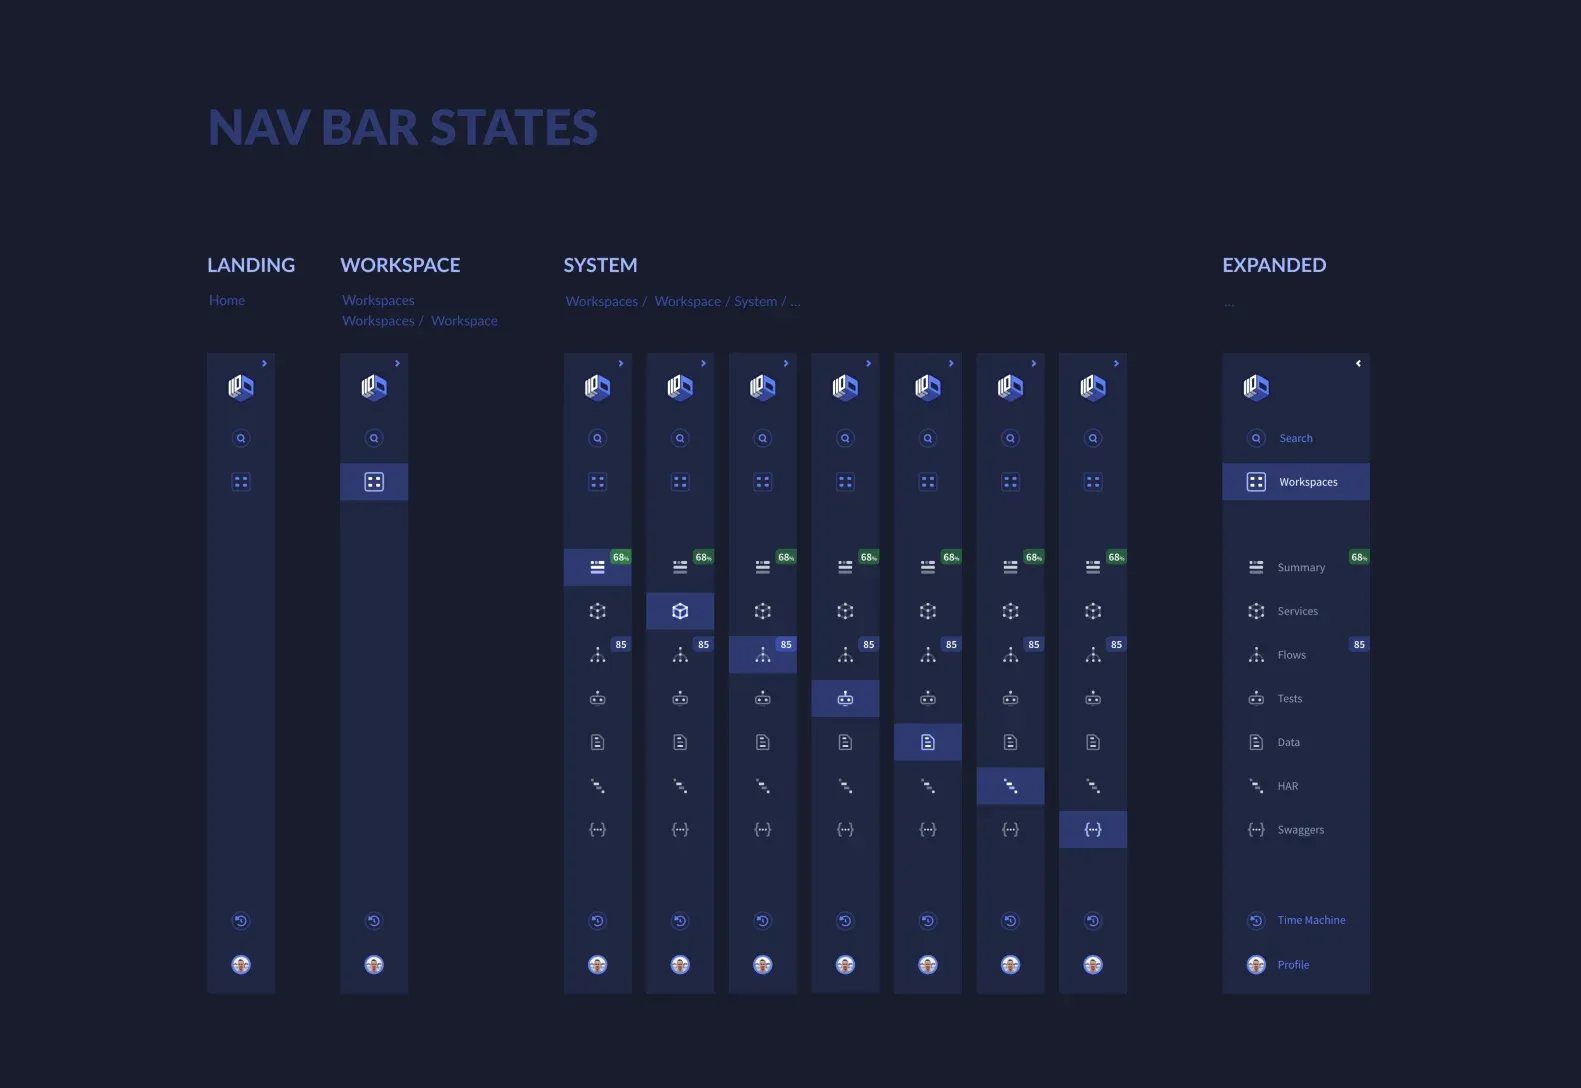
Task: Select the highlighted Data document icon
Action: pos(928,742)
